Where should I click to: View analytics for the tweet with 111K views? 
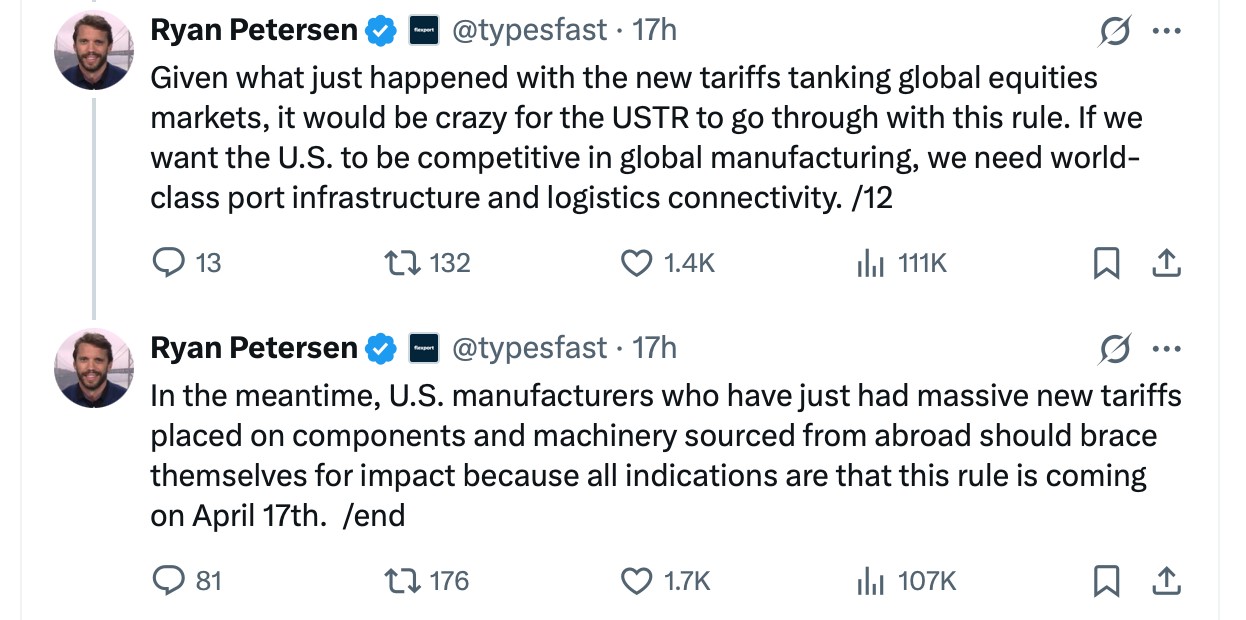coord(870,263)
